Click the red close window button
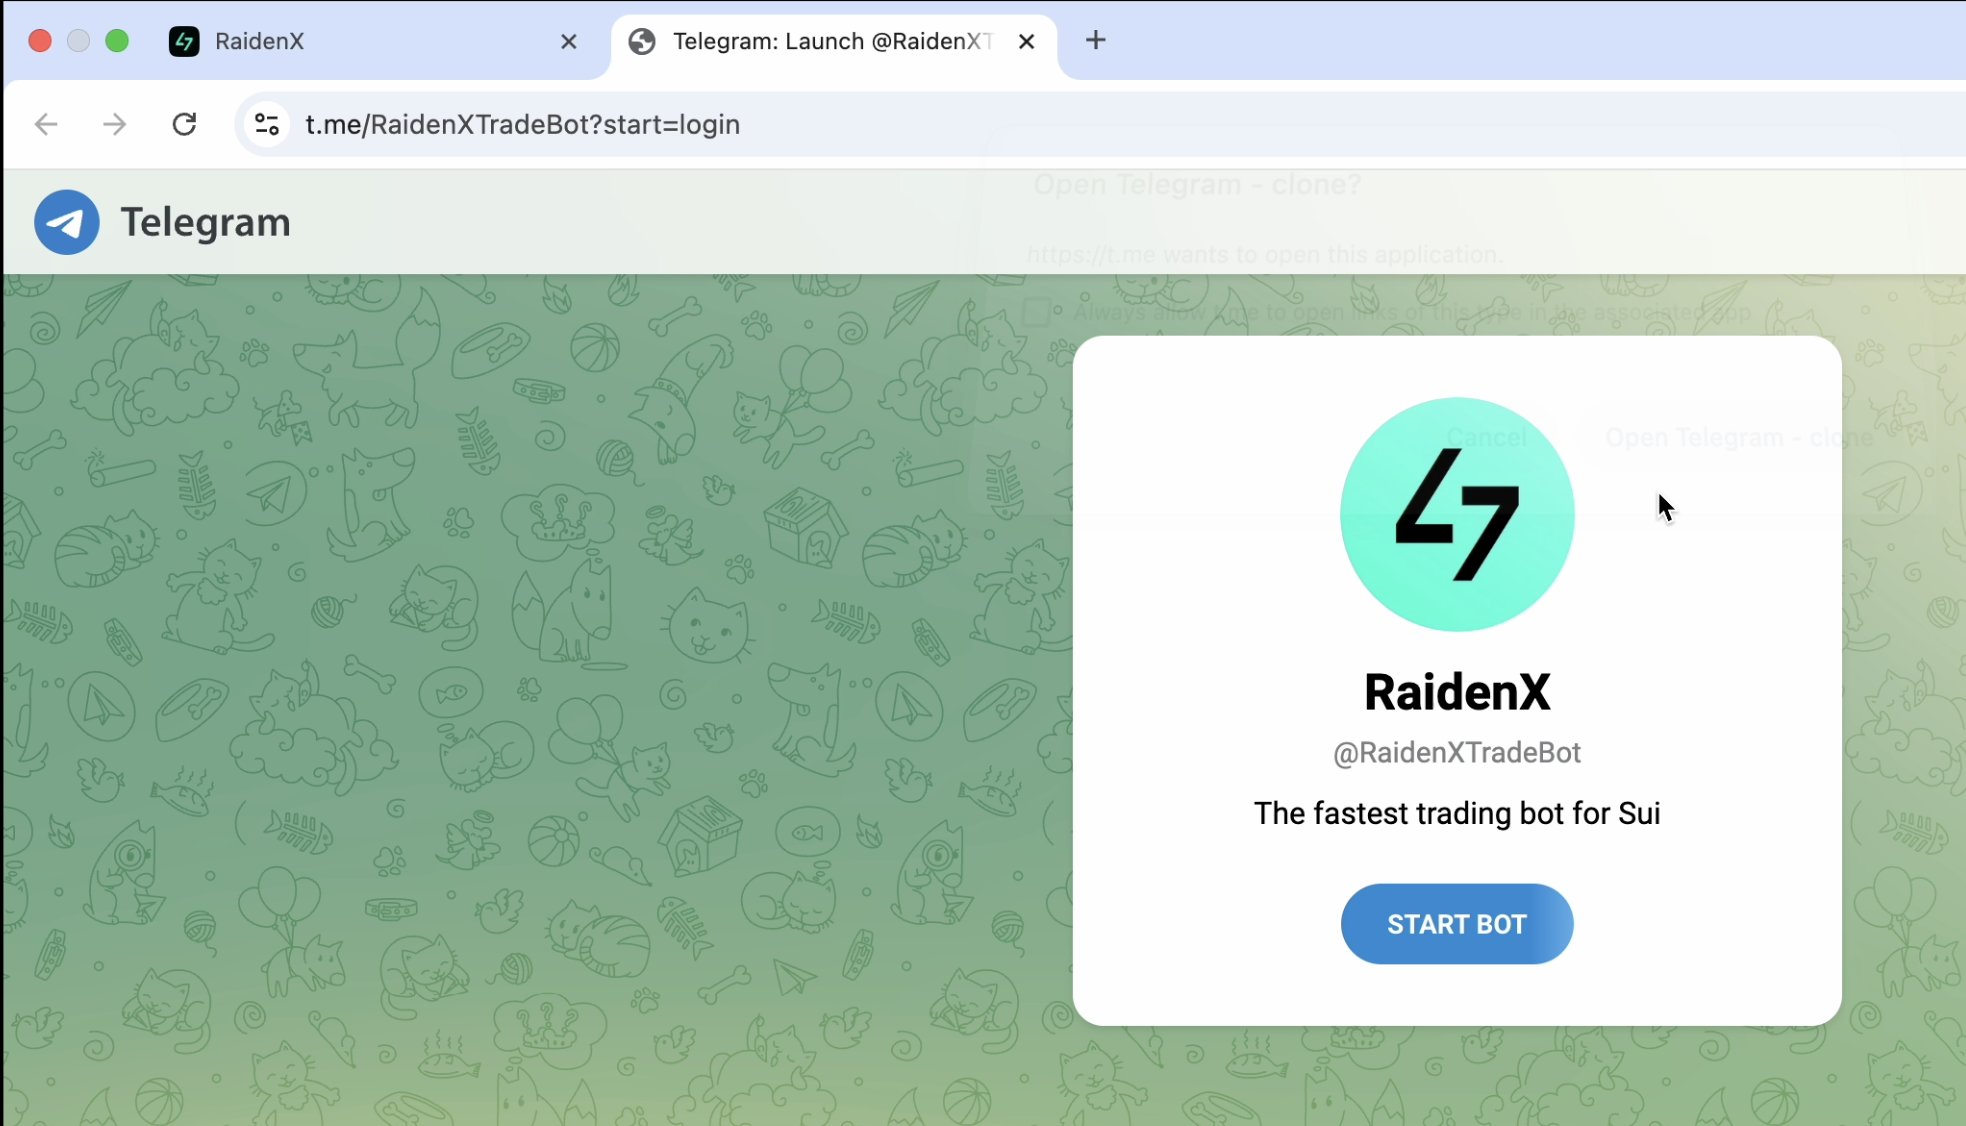Viewport: 1966px width, 1126px height. (40, 41)
